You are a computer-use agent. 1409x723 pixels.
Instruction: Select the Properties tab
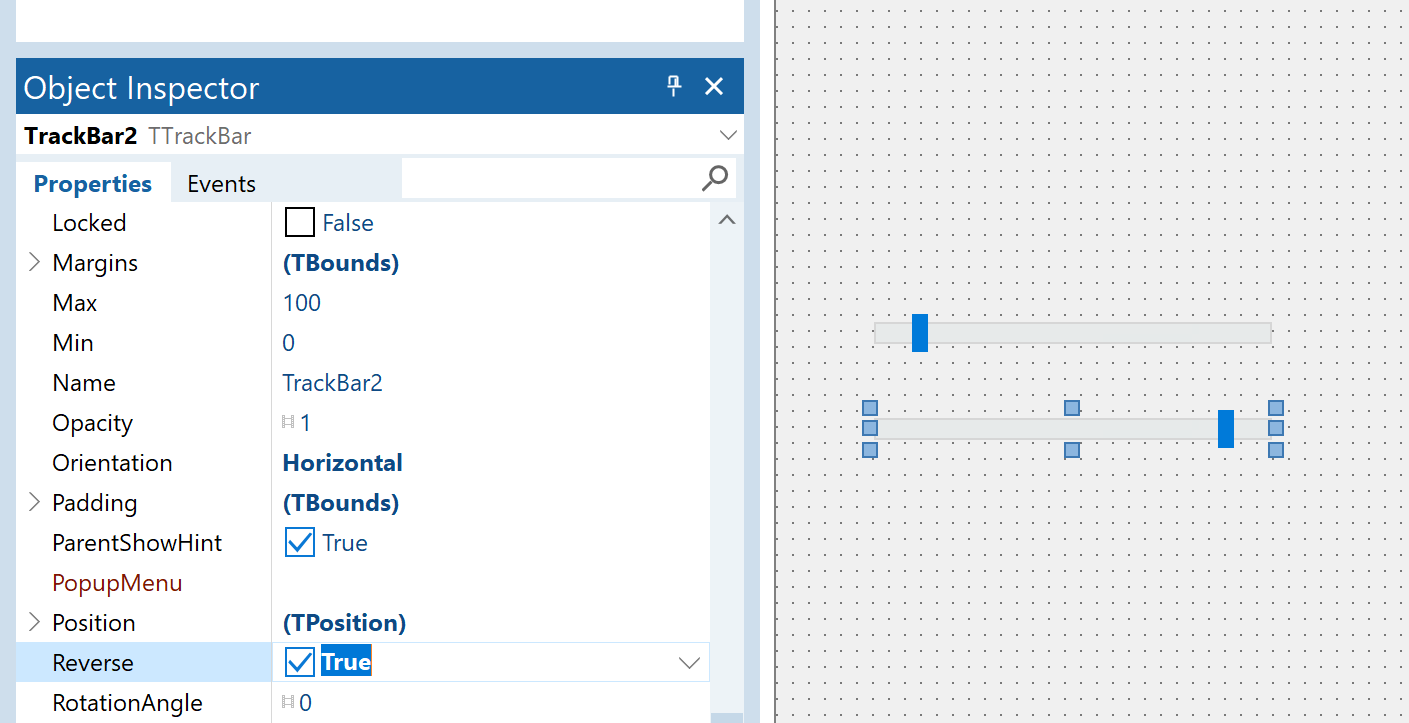pos(93,184)
